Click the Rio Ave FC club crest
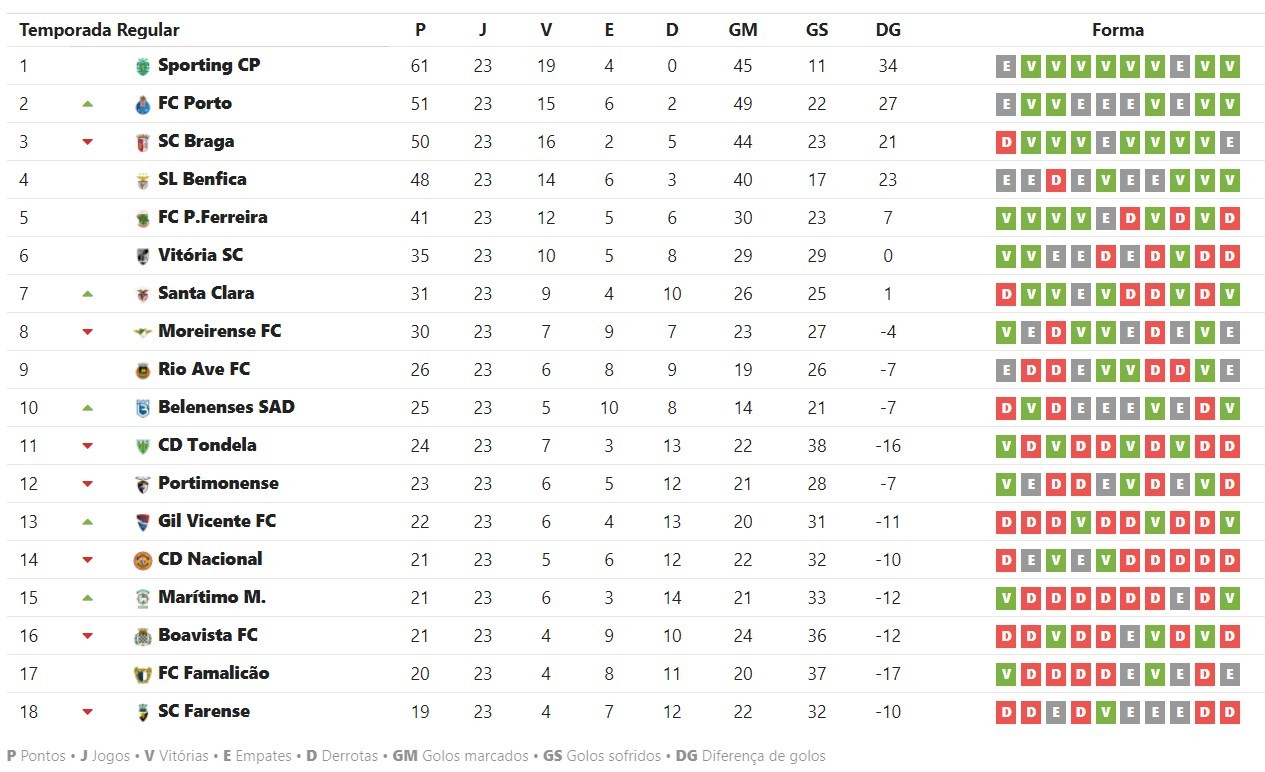The width and height of the screenshot is (1265, 772). [x=142, y=371]
